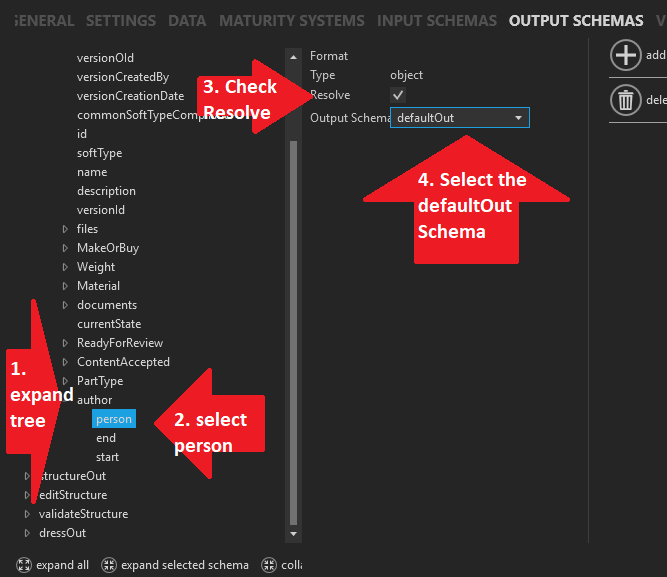Viewport: 667px width, 577px height.
Task: Expand the validateStructure schema arrow
Action: tap(27, 514)
